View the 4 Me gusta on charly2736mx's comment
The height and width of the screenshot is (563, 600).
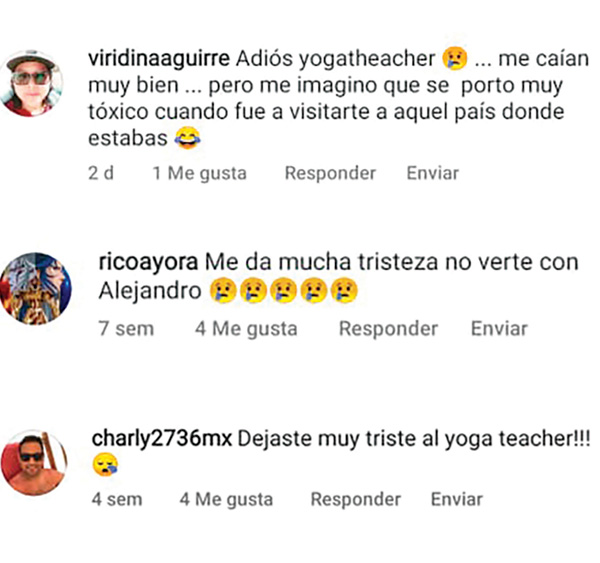click(226, 499)
